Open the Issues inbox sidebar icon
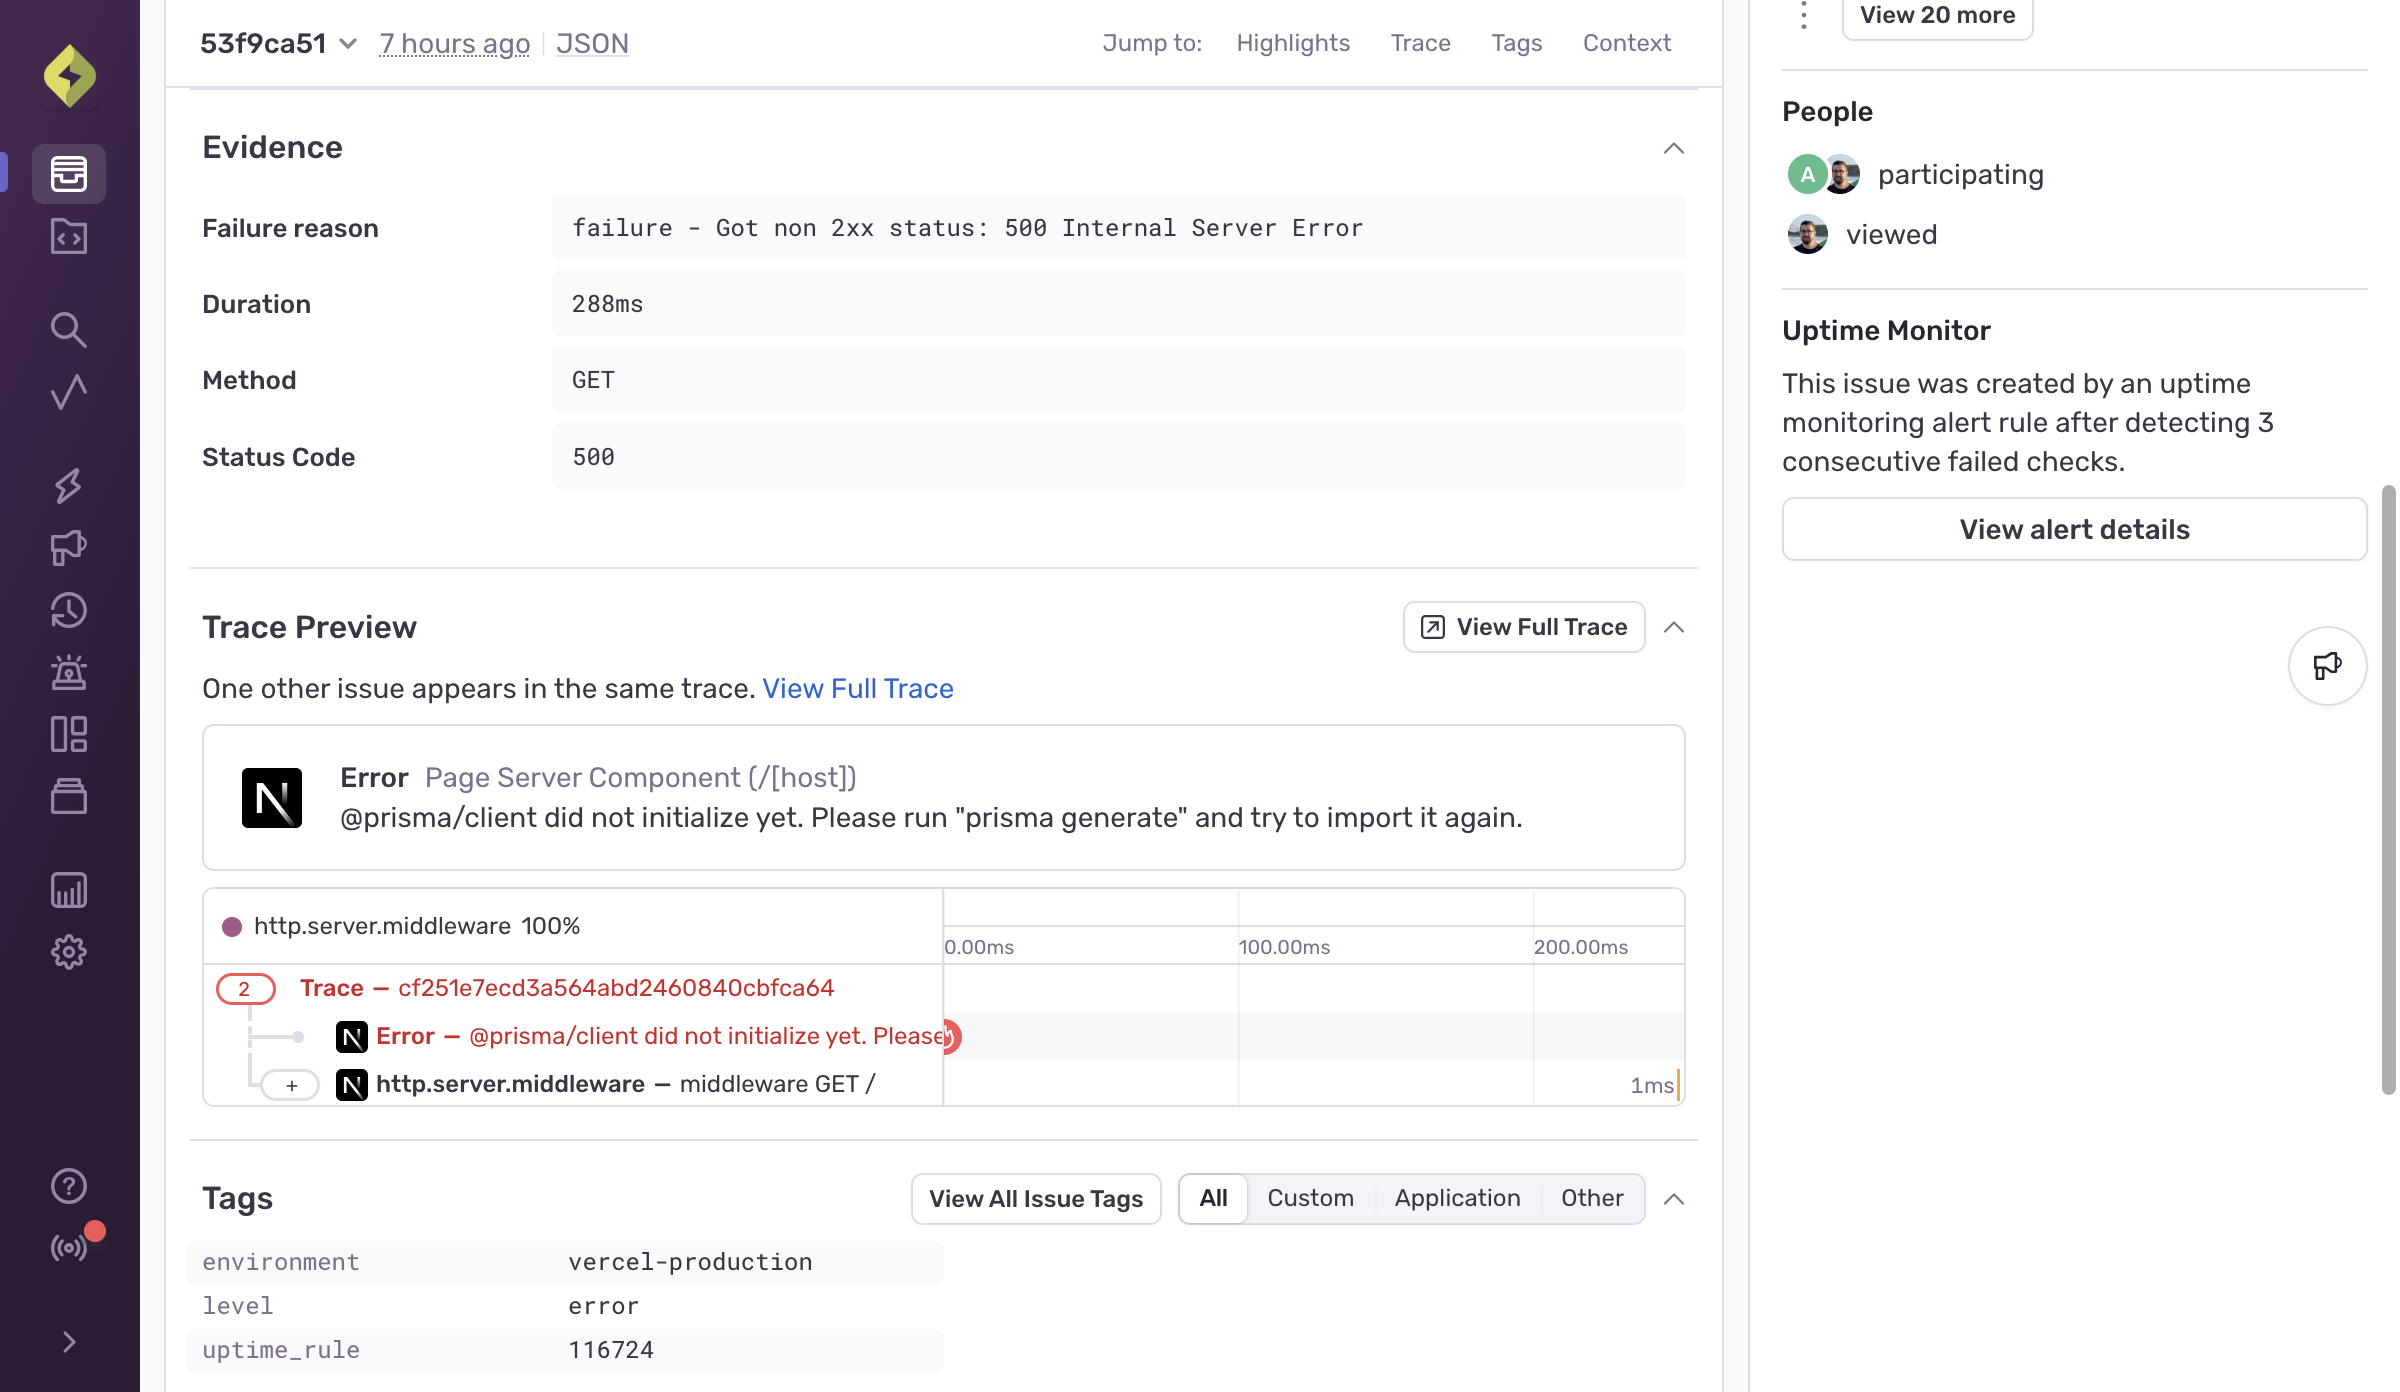Viewport: 2400px width, 1392px height. point(69,174)
